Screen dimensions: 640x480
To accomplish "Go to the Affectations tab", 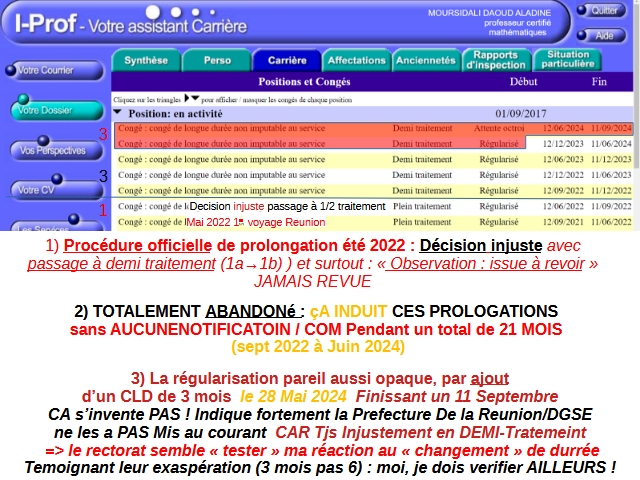I will (357, 60).
